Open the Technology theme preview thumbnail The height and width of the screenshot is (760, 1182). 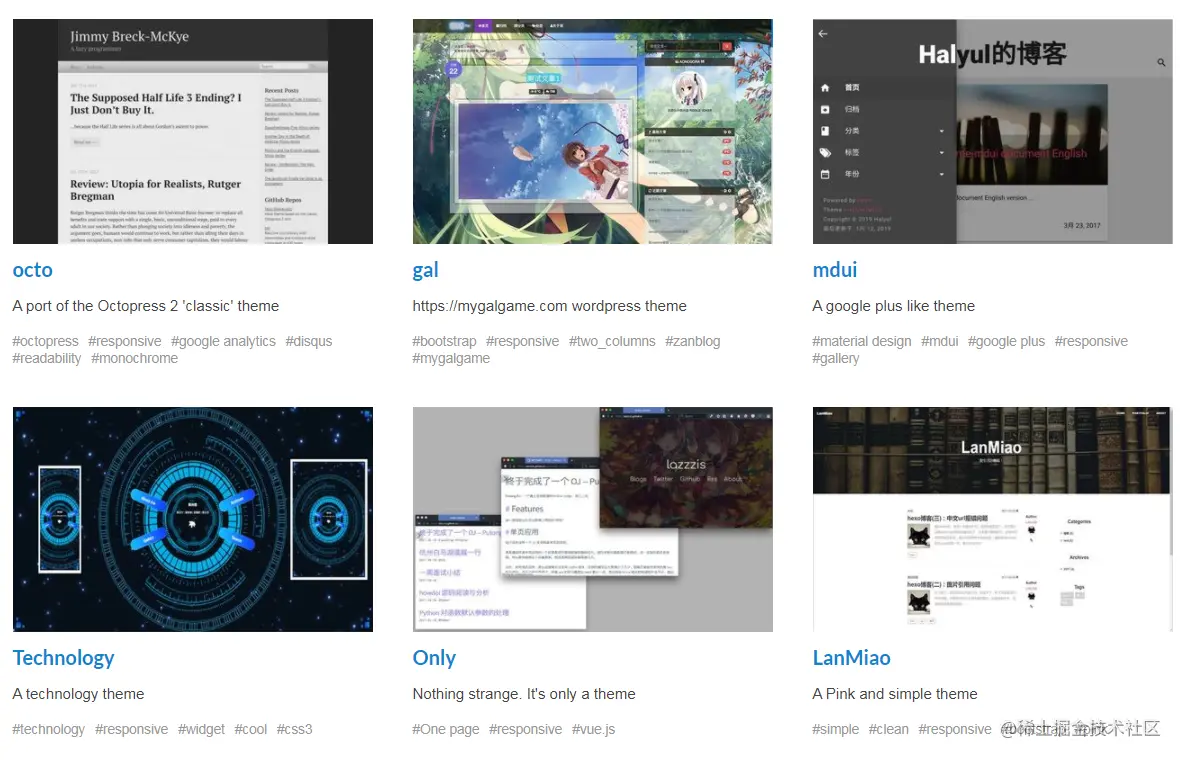tap(193, 519)
